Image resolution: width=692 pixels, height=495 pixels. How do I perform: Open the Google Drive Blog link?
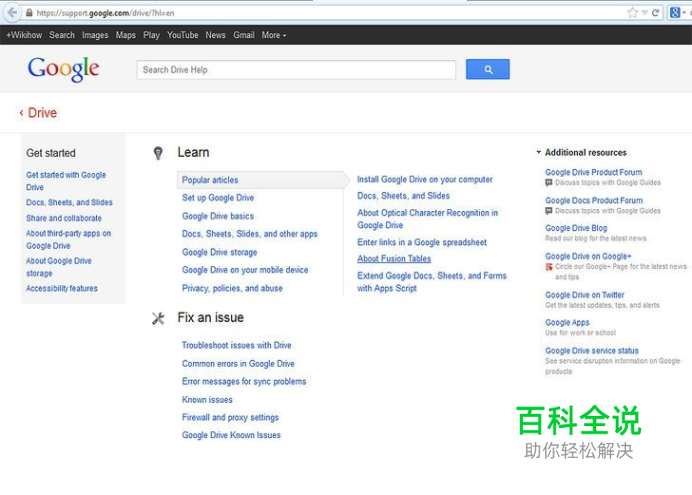(x=576, y=228)
